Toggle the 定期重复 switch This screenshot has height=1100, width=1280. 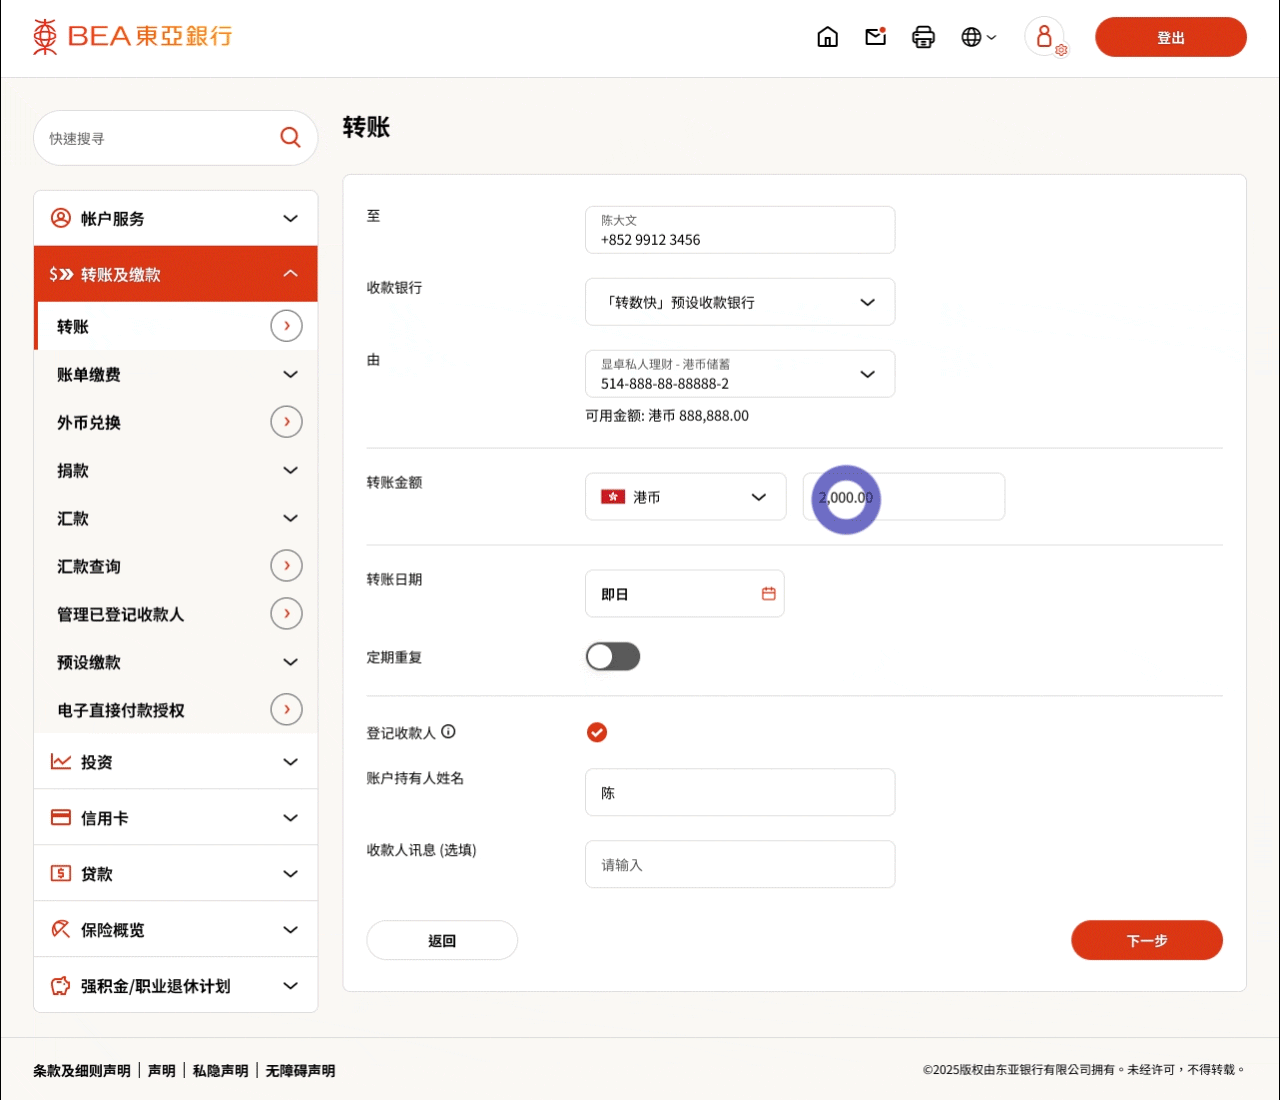(x=612, y=657)
